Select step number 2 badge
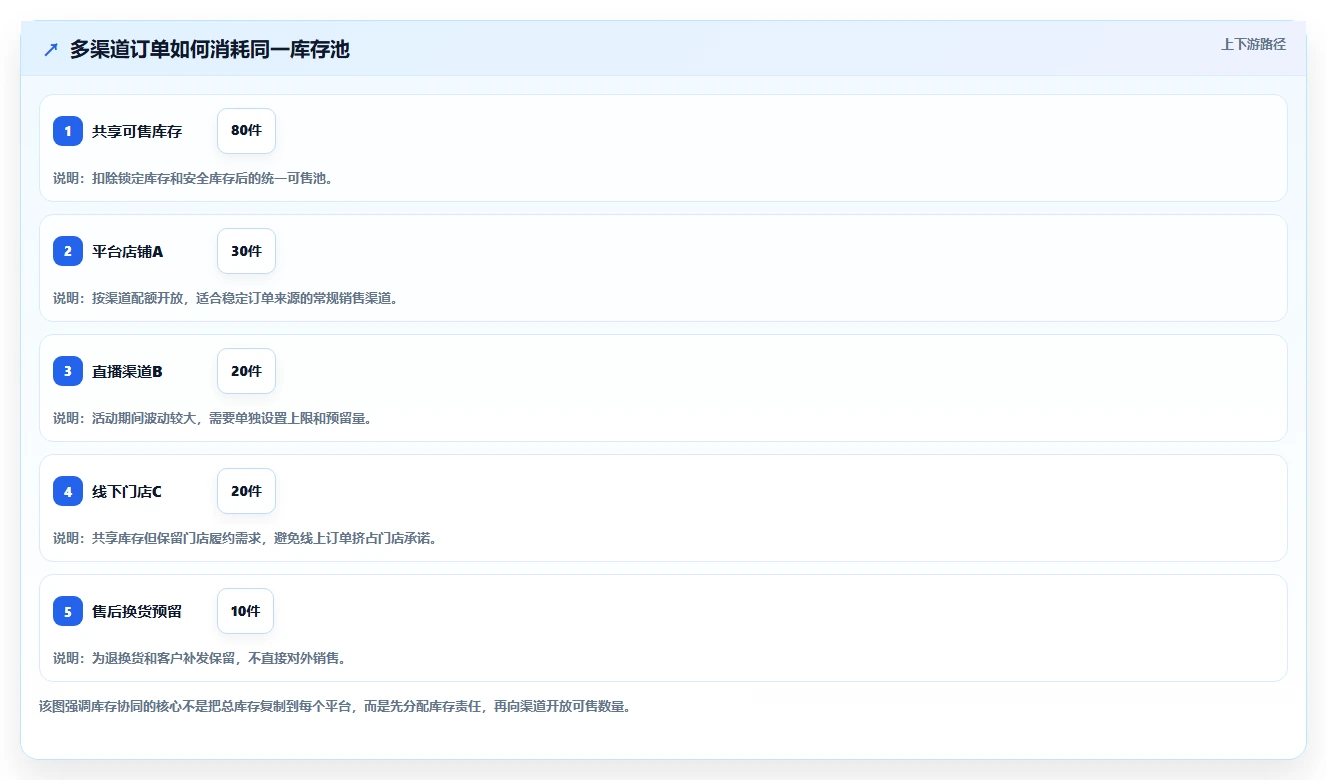This screenshot has height=780, width=1327. point(68,251)
